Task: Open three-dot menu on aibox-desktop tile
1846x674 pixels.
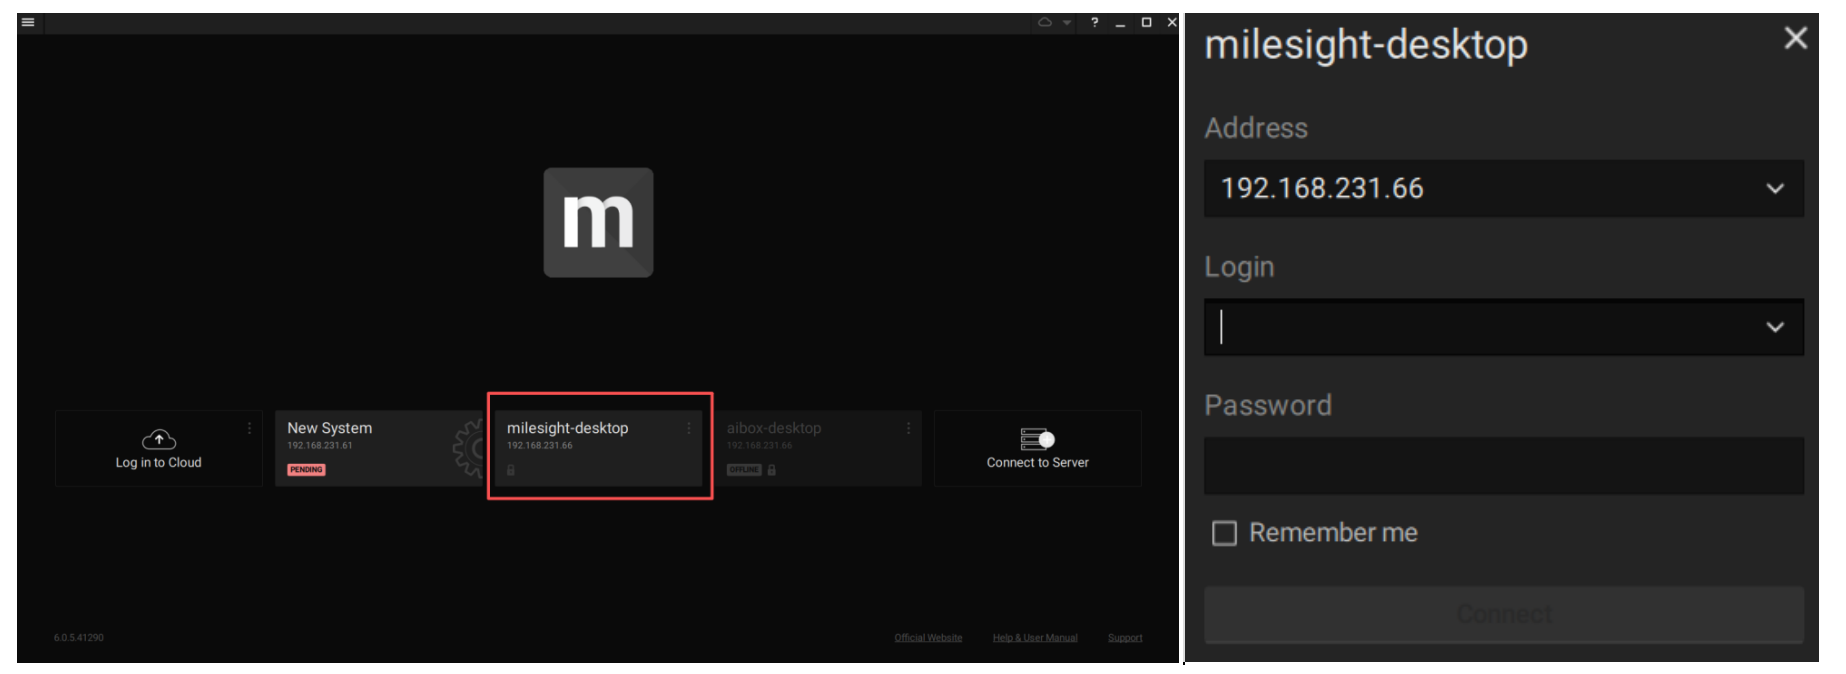Action: 908,428
